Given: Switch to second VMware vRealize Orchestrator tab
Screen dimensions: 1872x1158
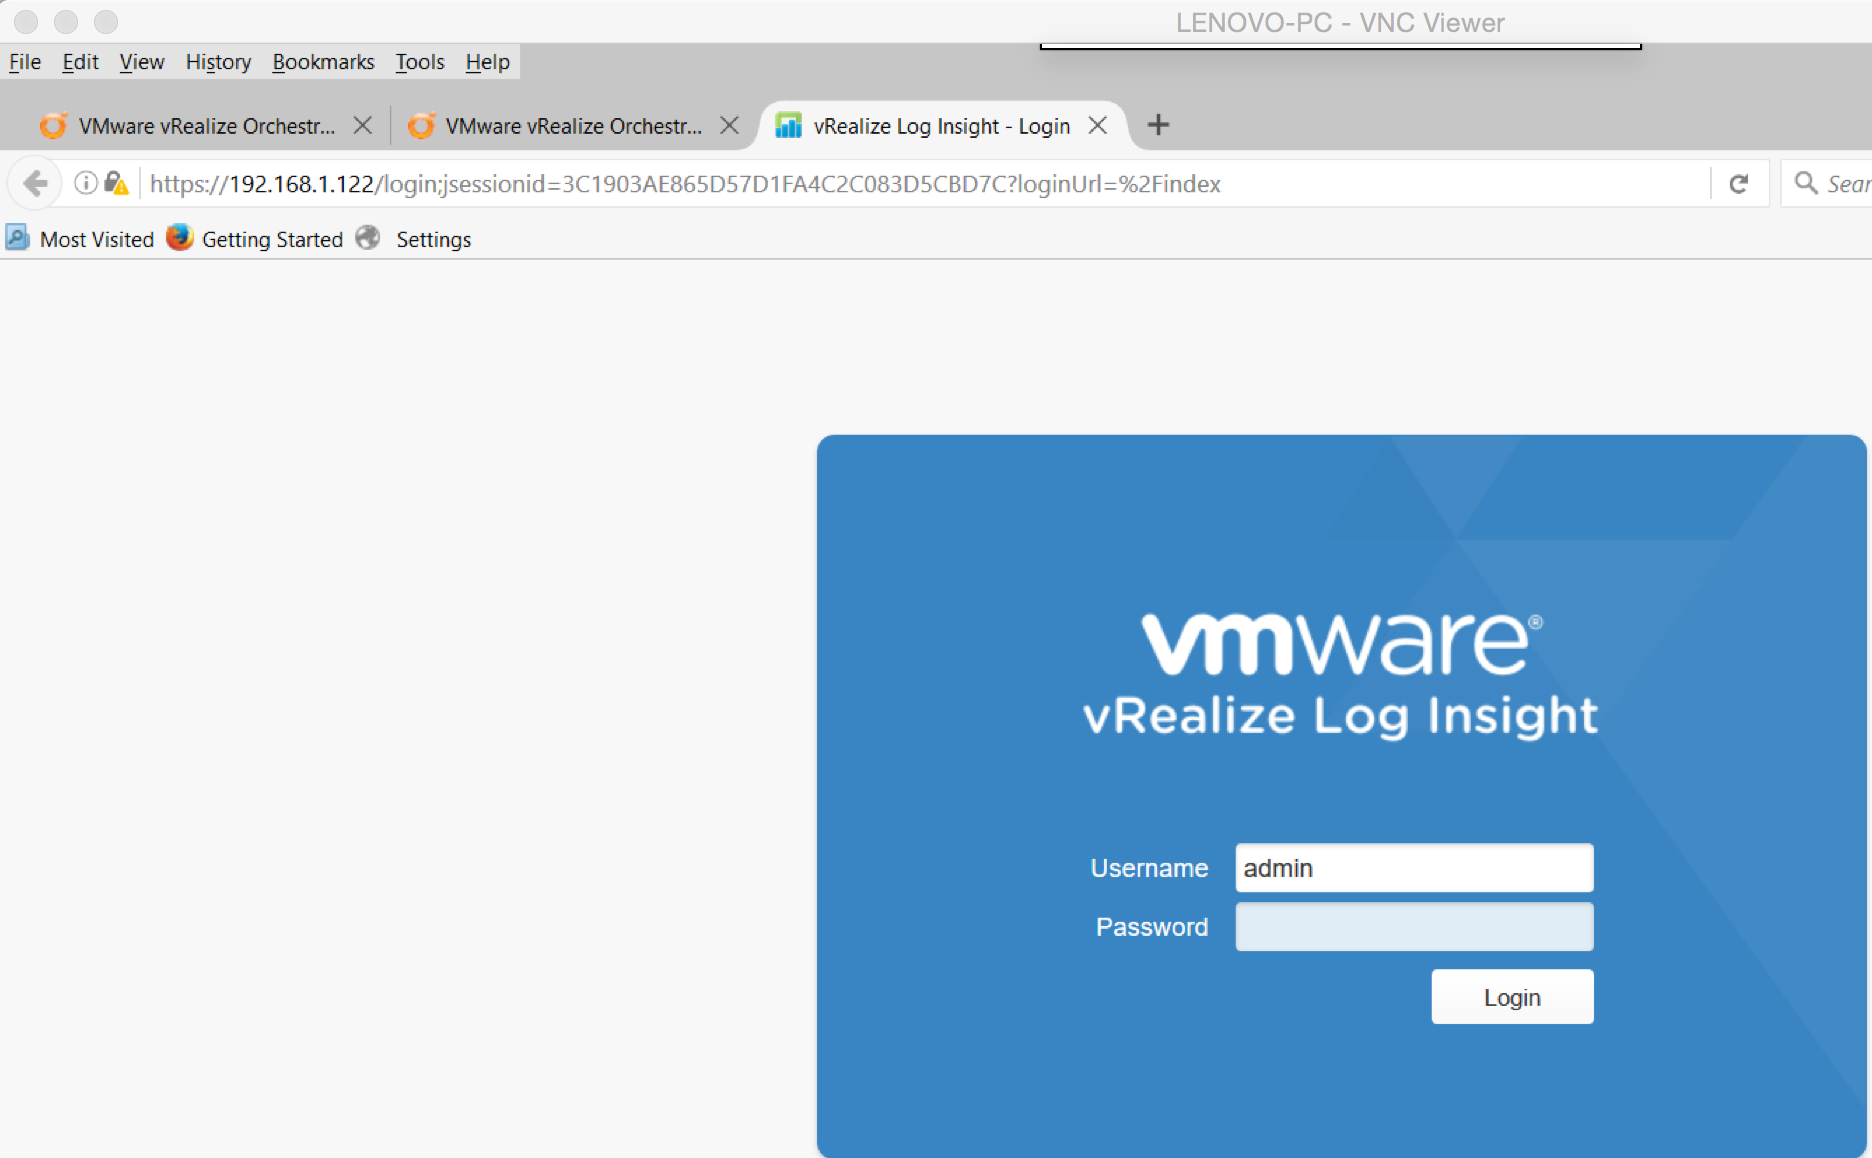Looking at the screenshot, I should [x=573, y=126].
